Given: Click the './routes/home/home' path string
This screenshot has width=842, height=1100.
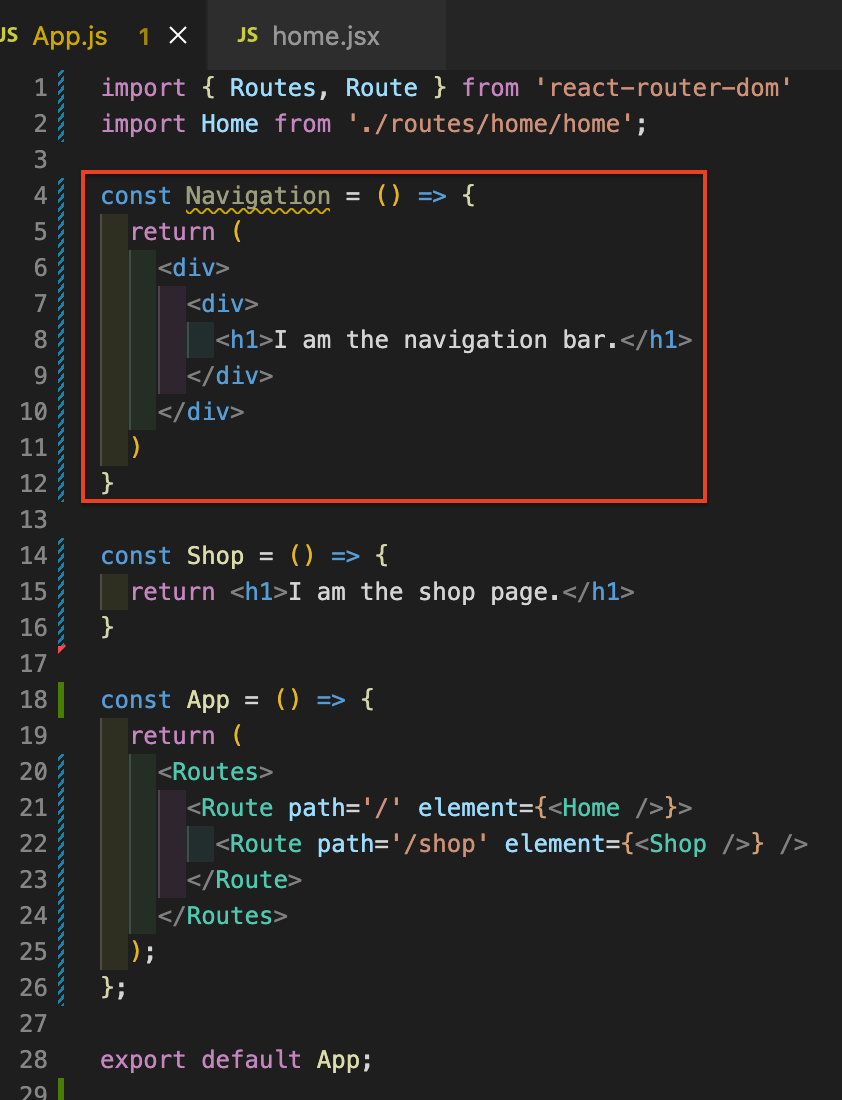Looking at the screenshot, I should (491, 123).
